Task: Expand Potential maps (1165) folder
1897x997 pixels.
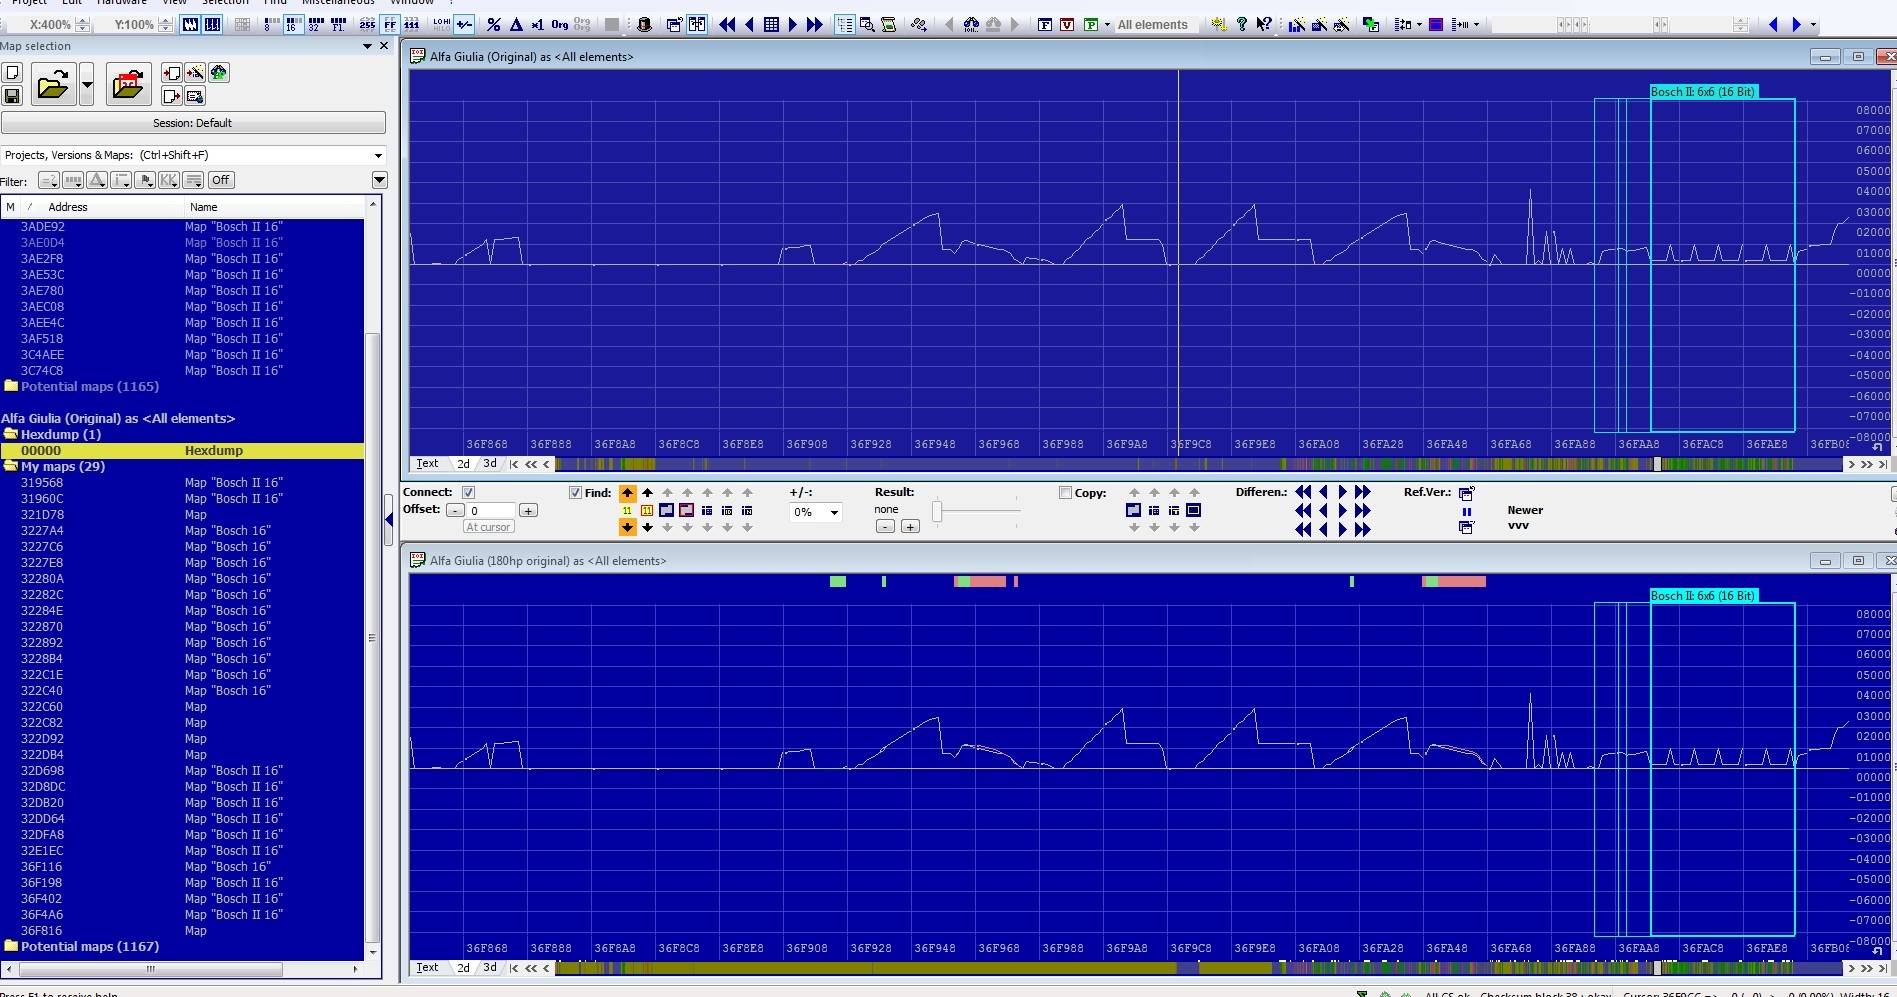Action: pyautogui.click(x=12, y=386)
